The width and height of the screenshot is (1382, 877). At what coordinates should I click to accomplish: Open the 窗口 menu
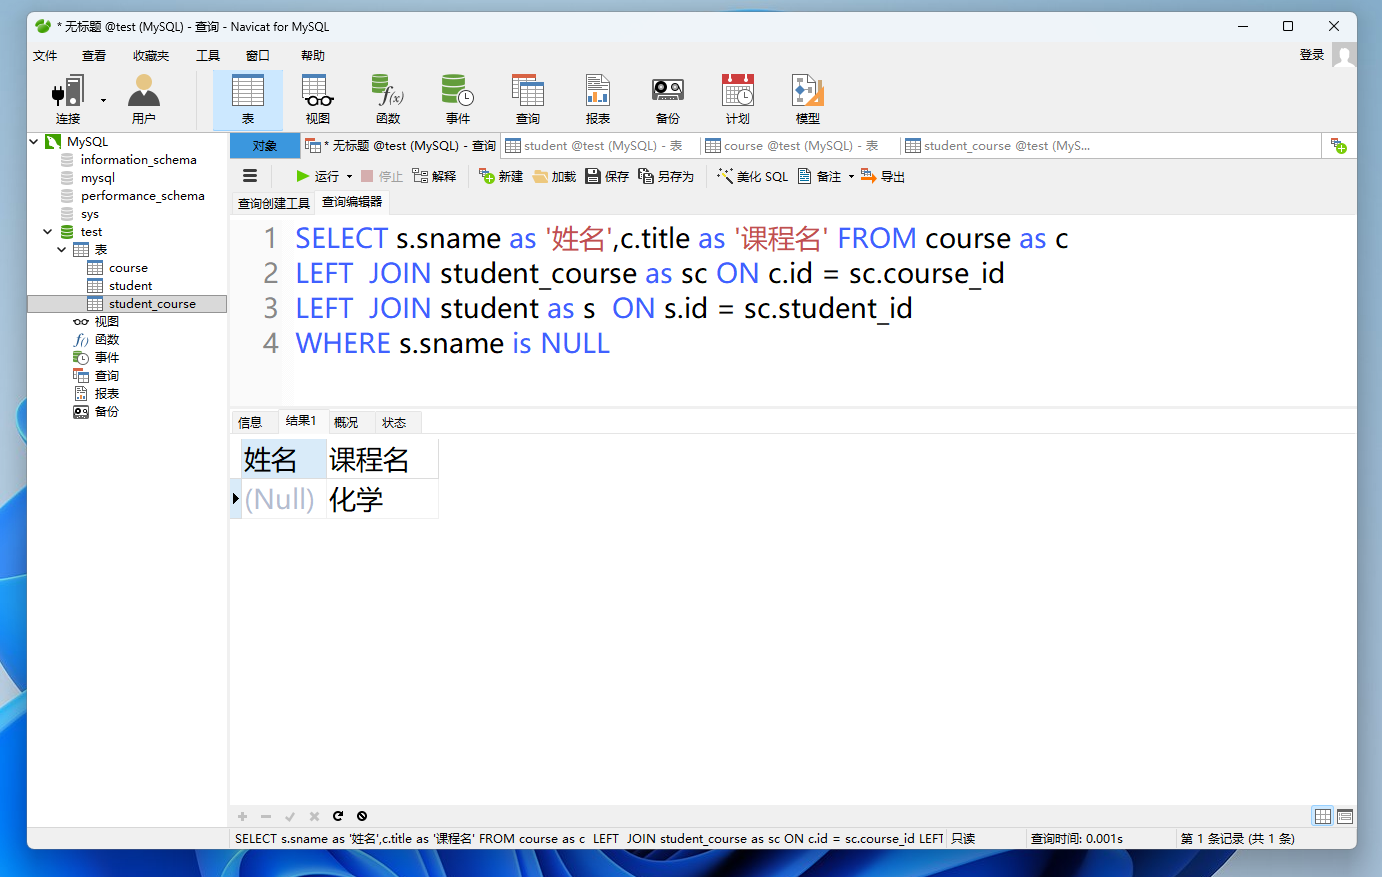point(258,56)
